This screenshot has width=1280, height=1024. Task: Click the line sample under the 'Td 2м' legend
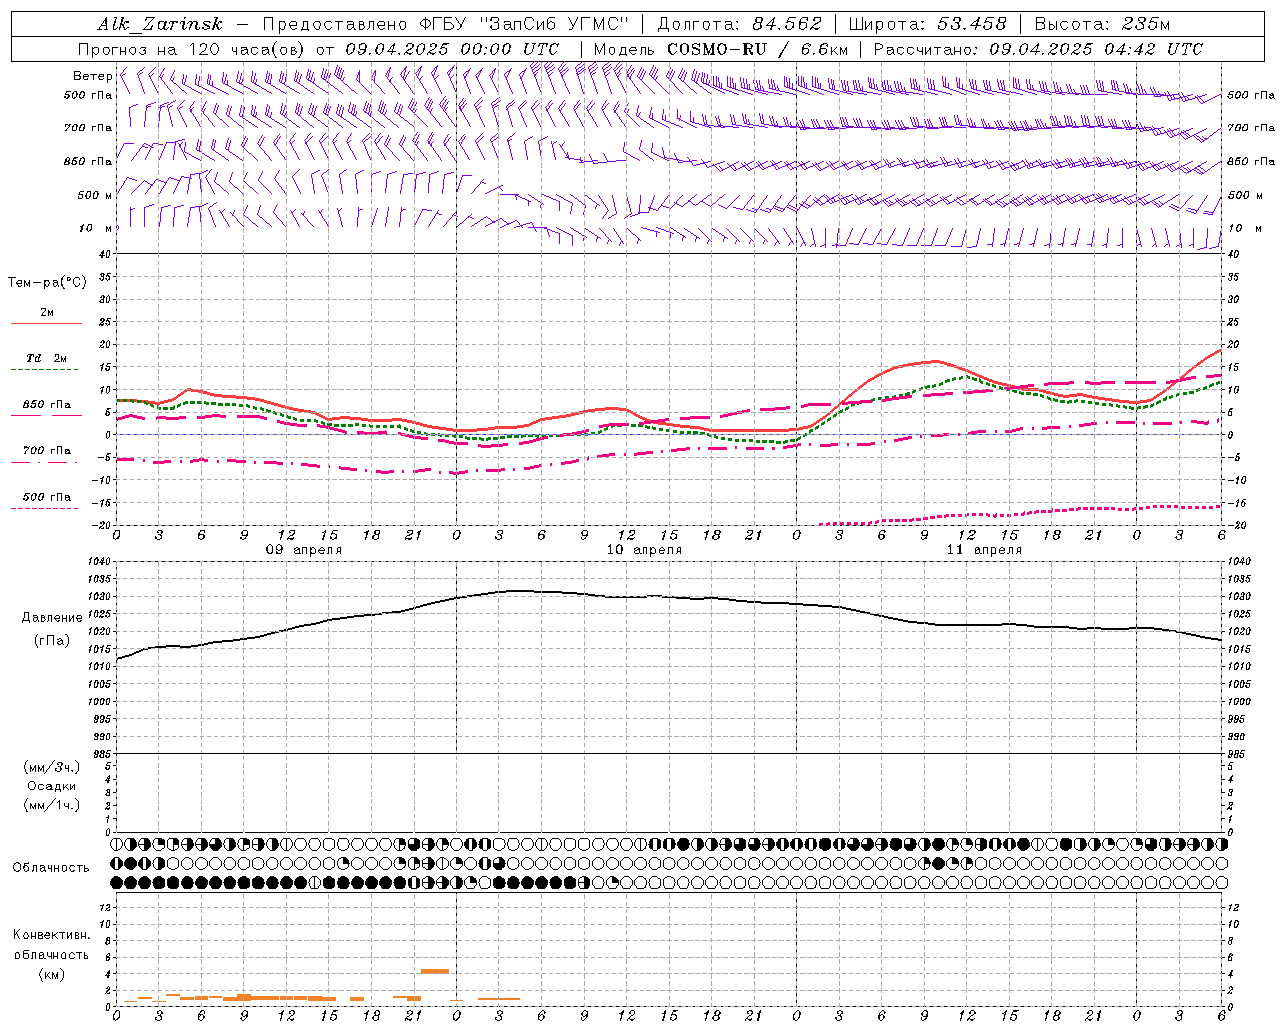(46, 370)
